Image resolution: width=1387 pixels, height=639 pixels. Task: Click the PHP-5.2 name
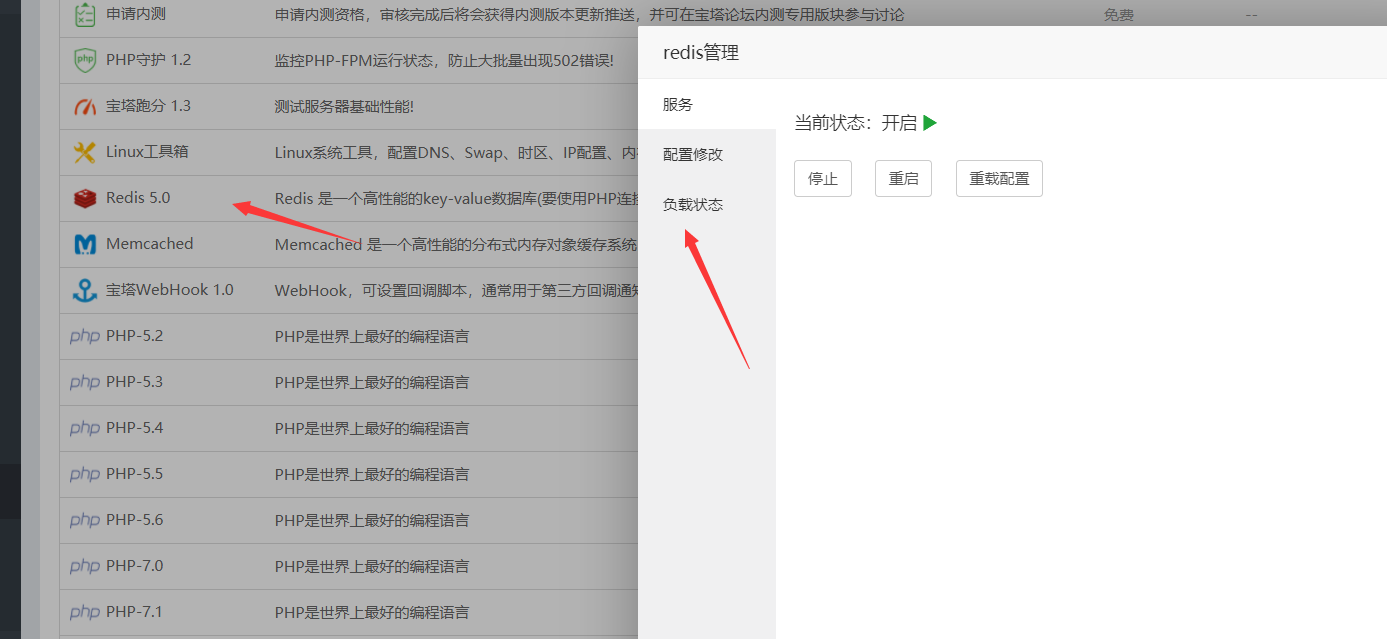click(134, 336)
